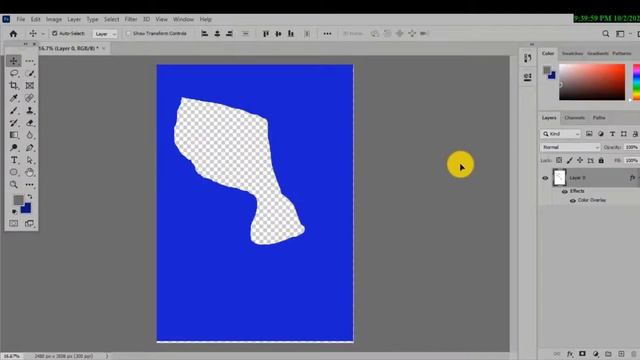Open the History panel icon
The width and height of the screenshot is (640, 360).
click(x=528, y=58)
